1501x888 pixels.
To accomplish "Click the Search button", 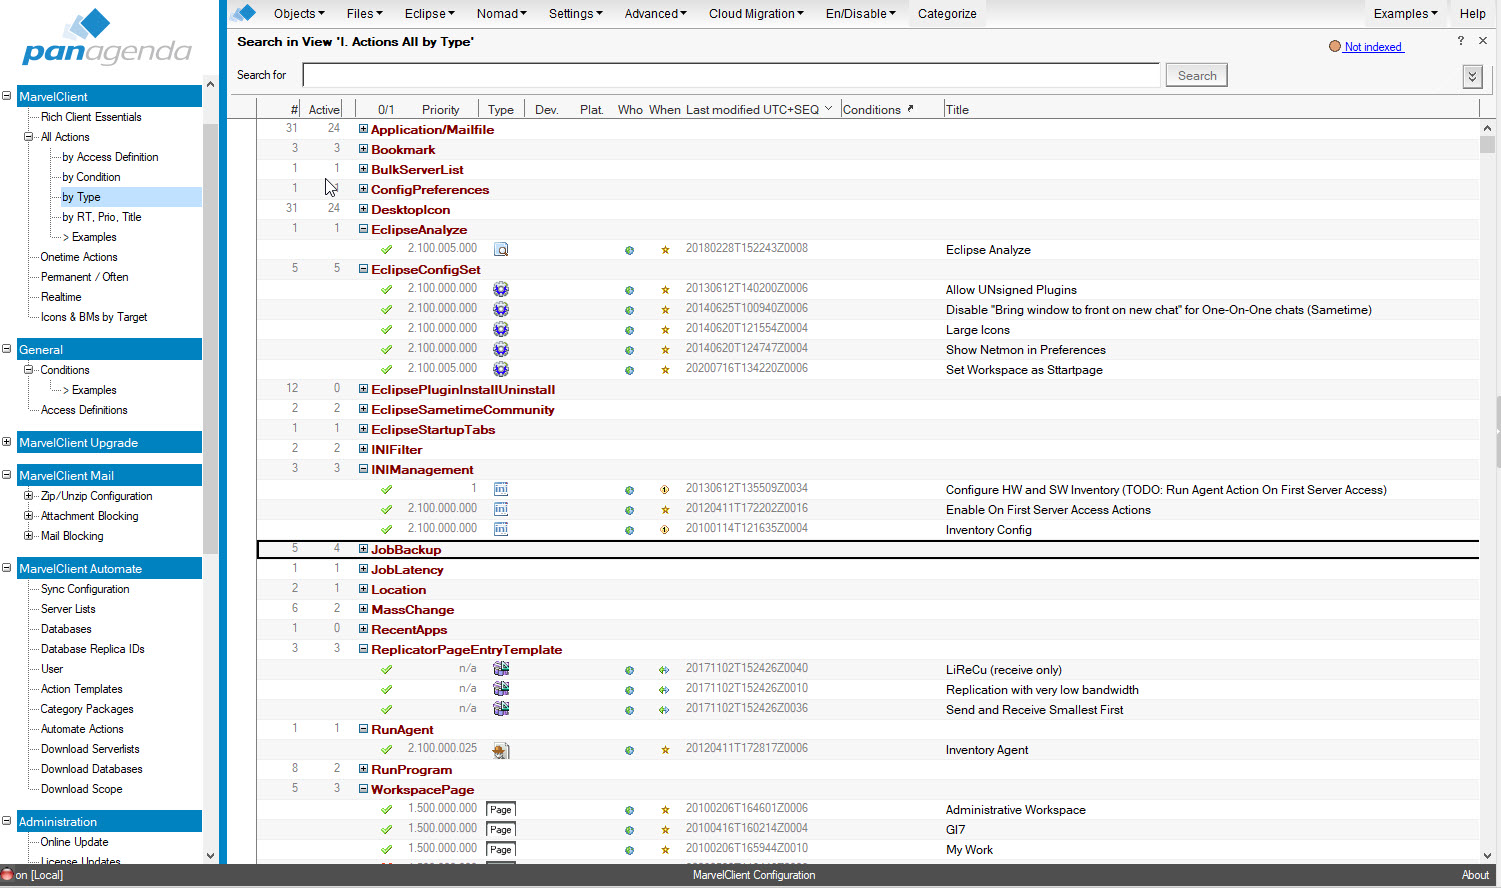I will point(1197,75).
